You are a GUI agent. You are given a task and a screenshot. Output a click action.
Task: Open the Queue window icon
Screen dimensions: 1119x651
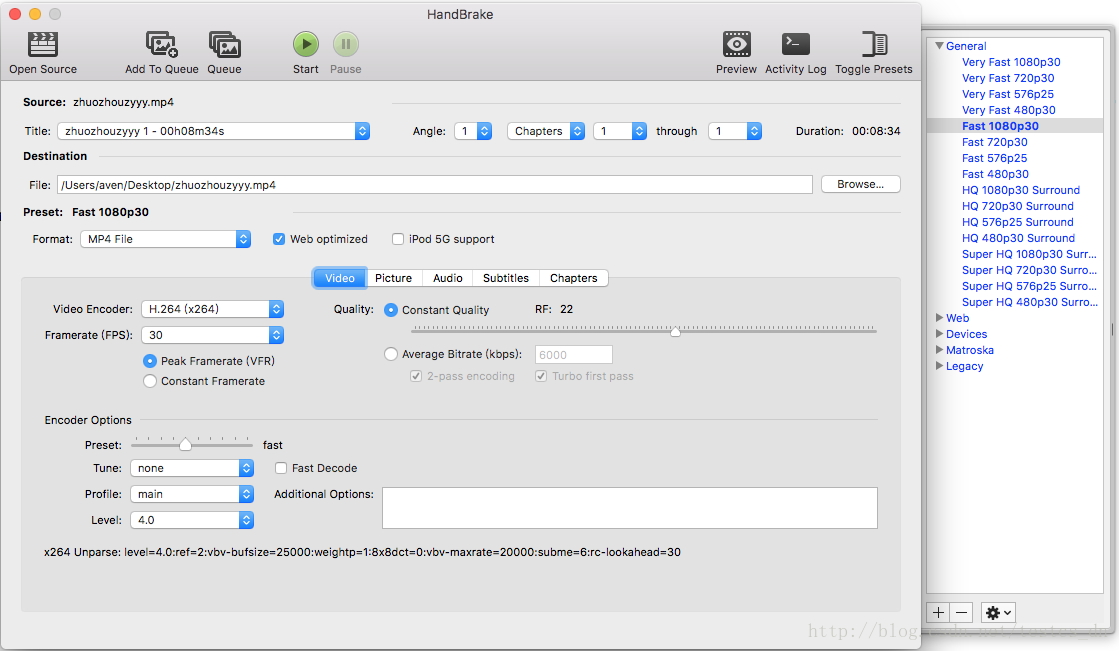tap(224, 44)
